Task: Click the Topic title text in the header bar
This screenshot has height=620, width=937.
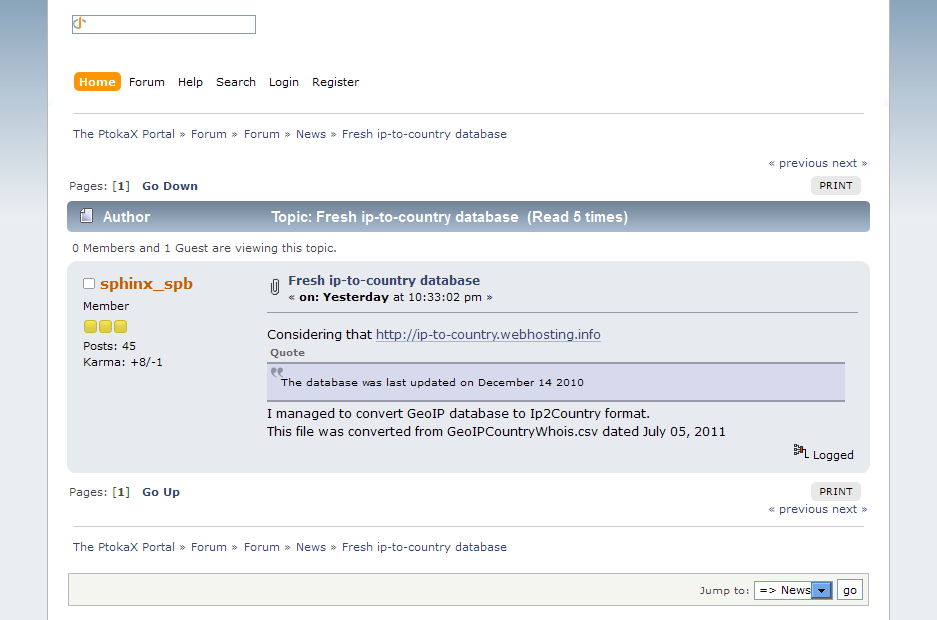Action: point(449,217)
